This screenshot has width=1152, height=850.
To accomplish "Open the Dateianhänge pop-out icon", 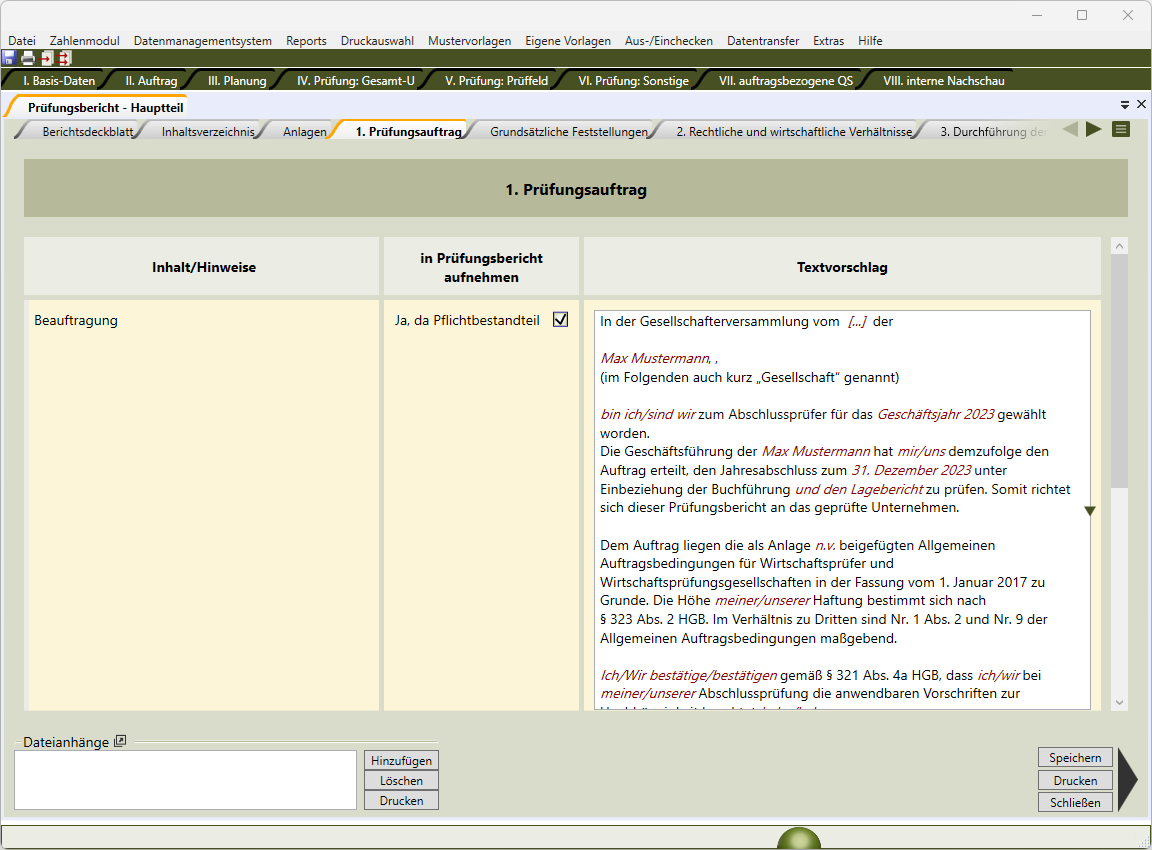I will [120, 741].
